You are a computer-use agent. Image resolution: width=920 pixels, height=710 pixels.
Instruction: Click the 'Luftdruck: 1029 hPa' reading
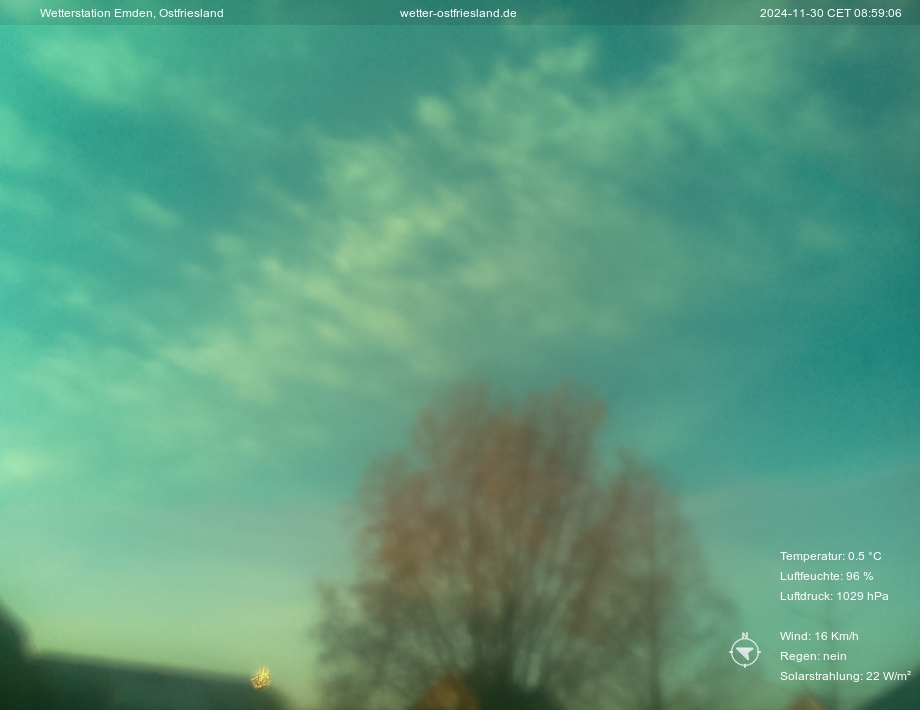(834, 596)
